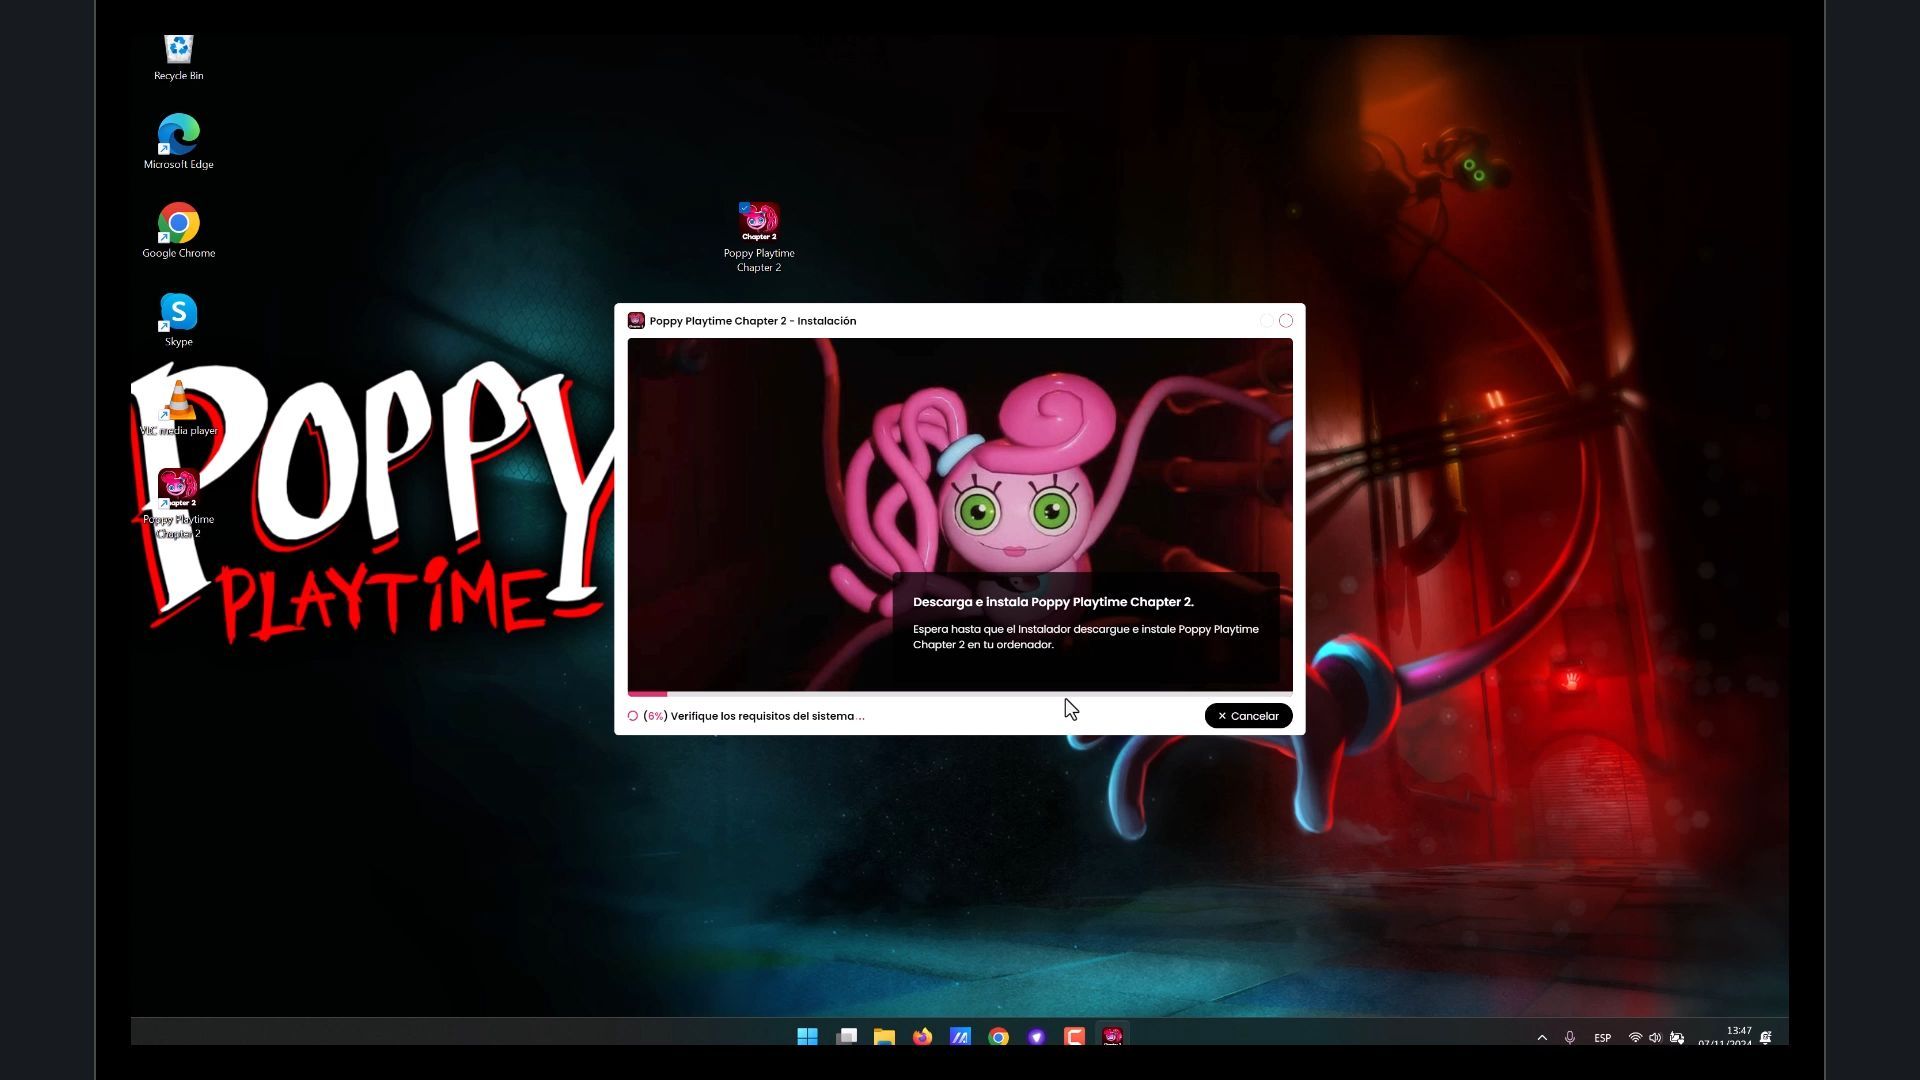Screen dimensions: 1920x1080
Task: Launch Firefox from the taskbar
Action: [x=922, y=1037]
